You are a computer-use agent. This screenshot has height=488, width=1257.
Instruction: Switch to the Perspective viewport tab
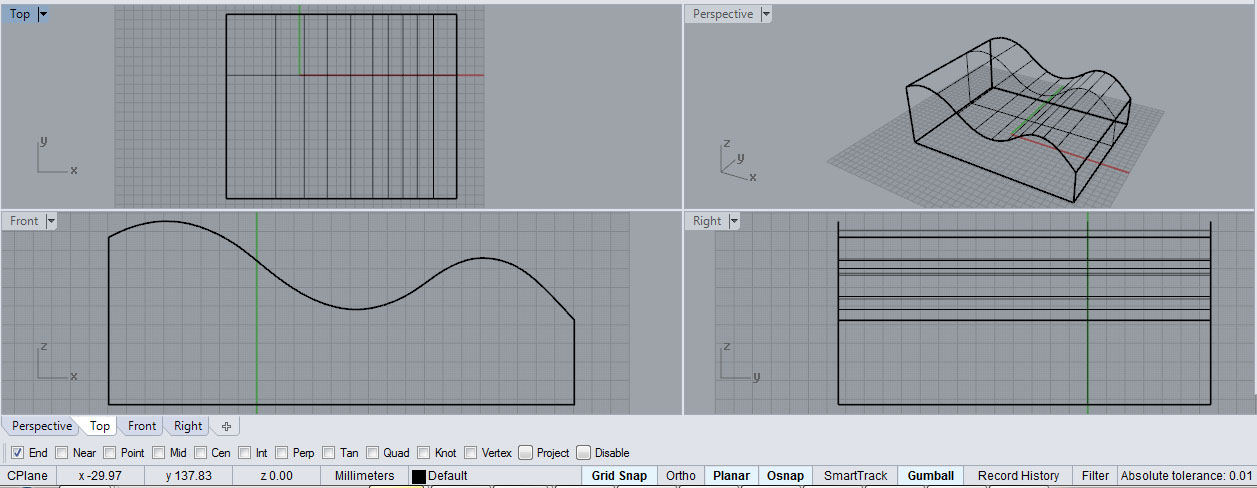42,426
